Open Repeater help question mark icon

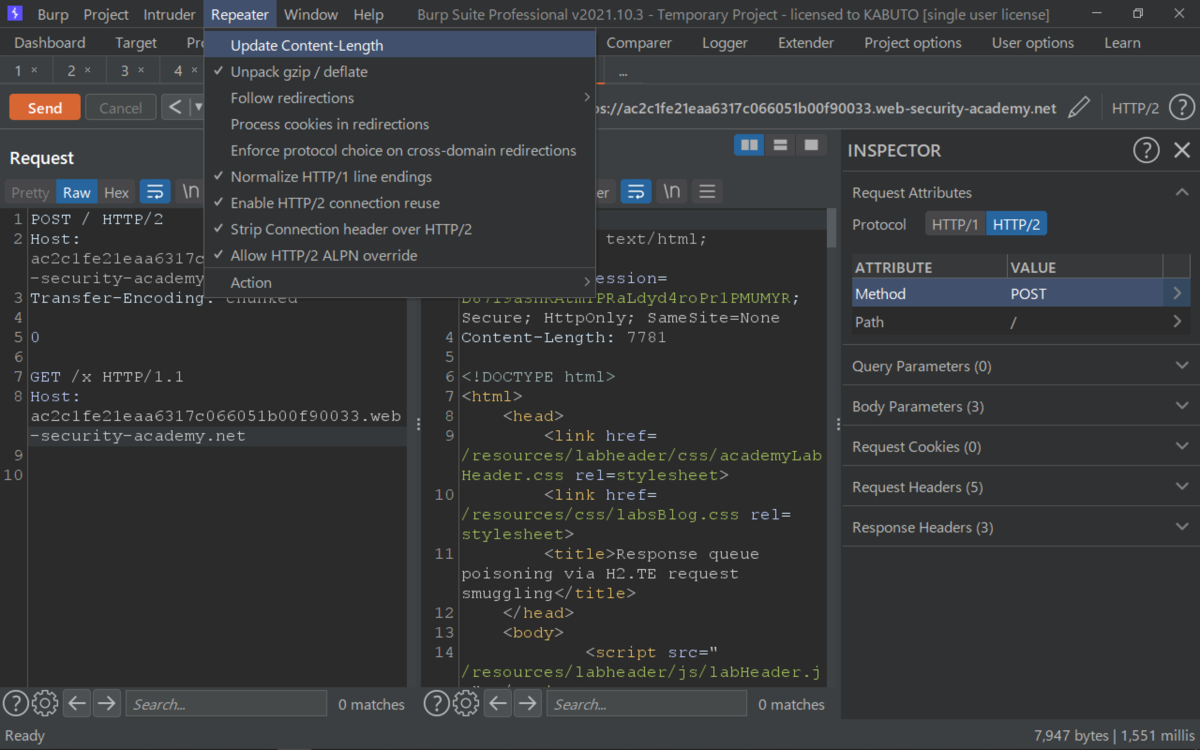point(1181,108)
